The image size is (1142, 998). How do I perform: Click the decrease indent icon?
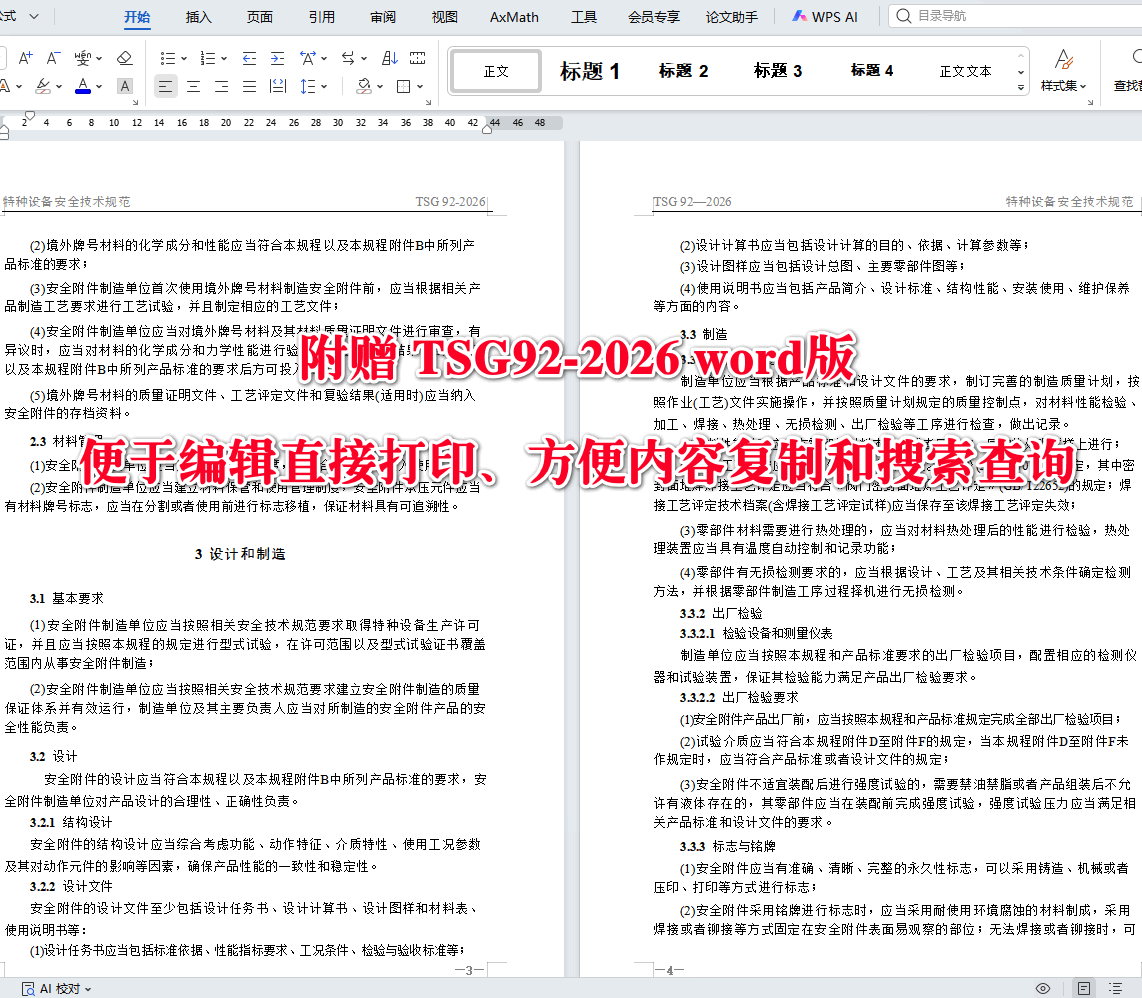pos(250,58)
